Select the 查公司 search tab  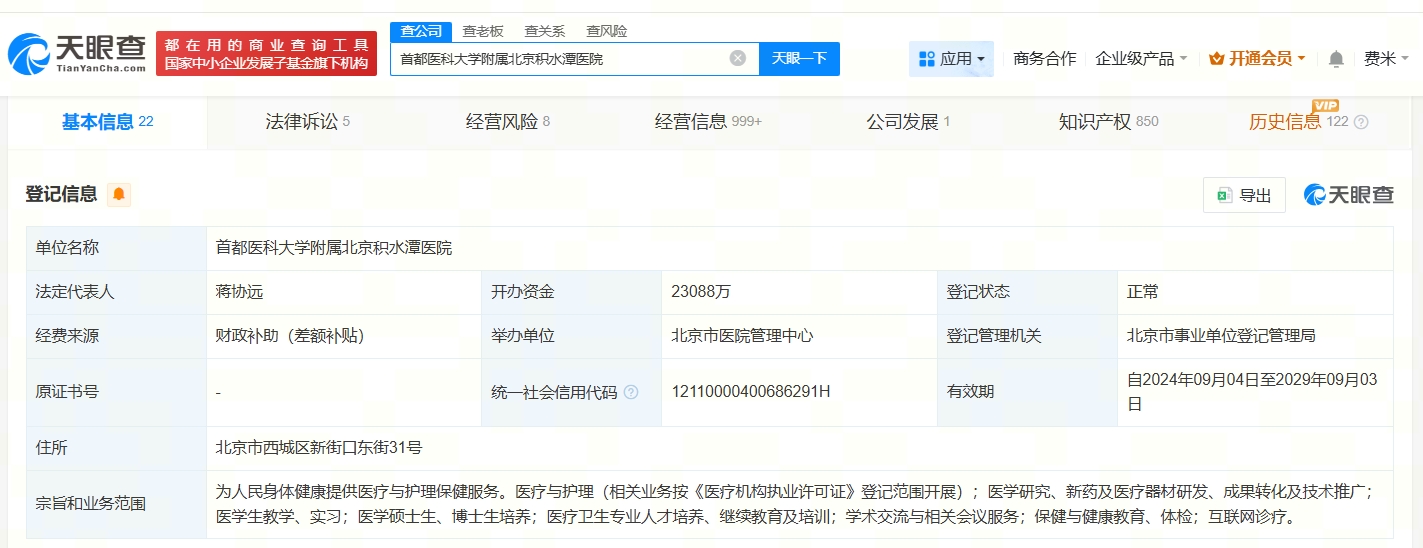pos(421,31)
